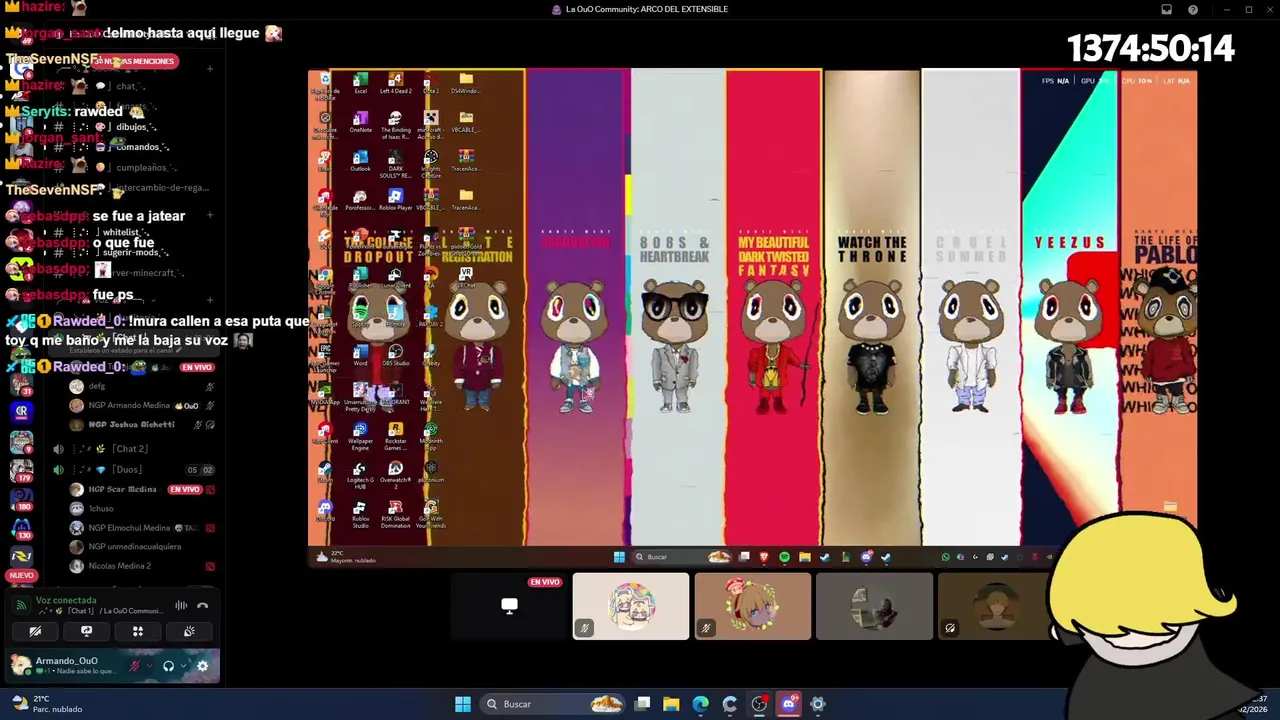Open Discord user settings gear
The width and height of the screenshot is (1280, 720).
click(202, 666)
